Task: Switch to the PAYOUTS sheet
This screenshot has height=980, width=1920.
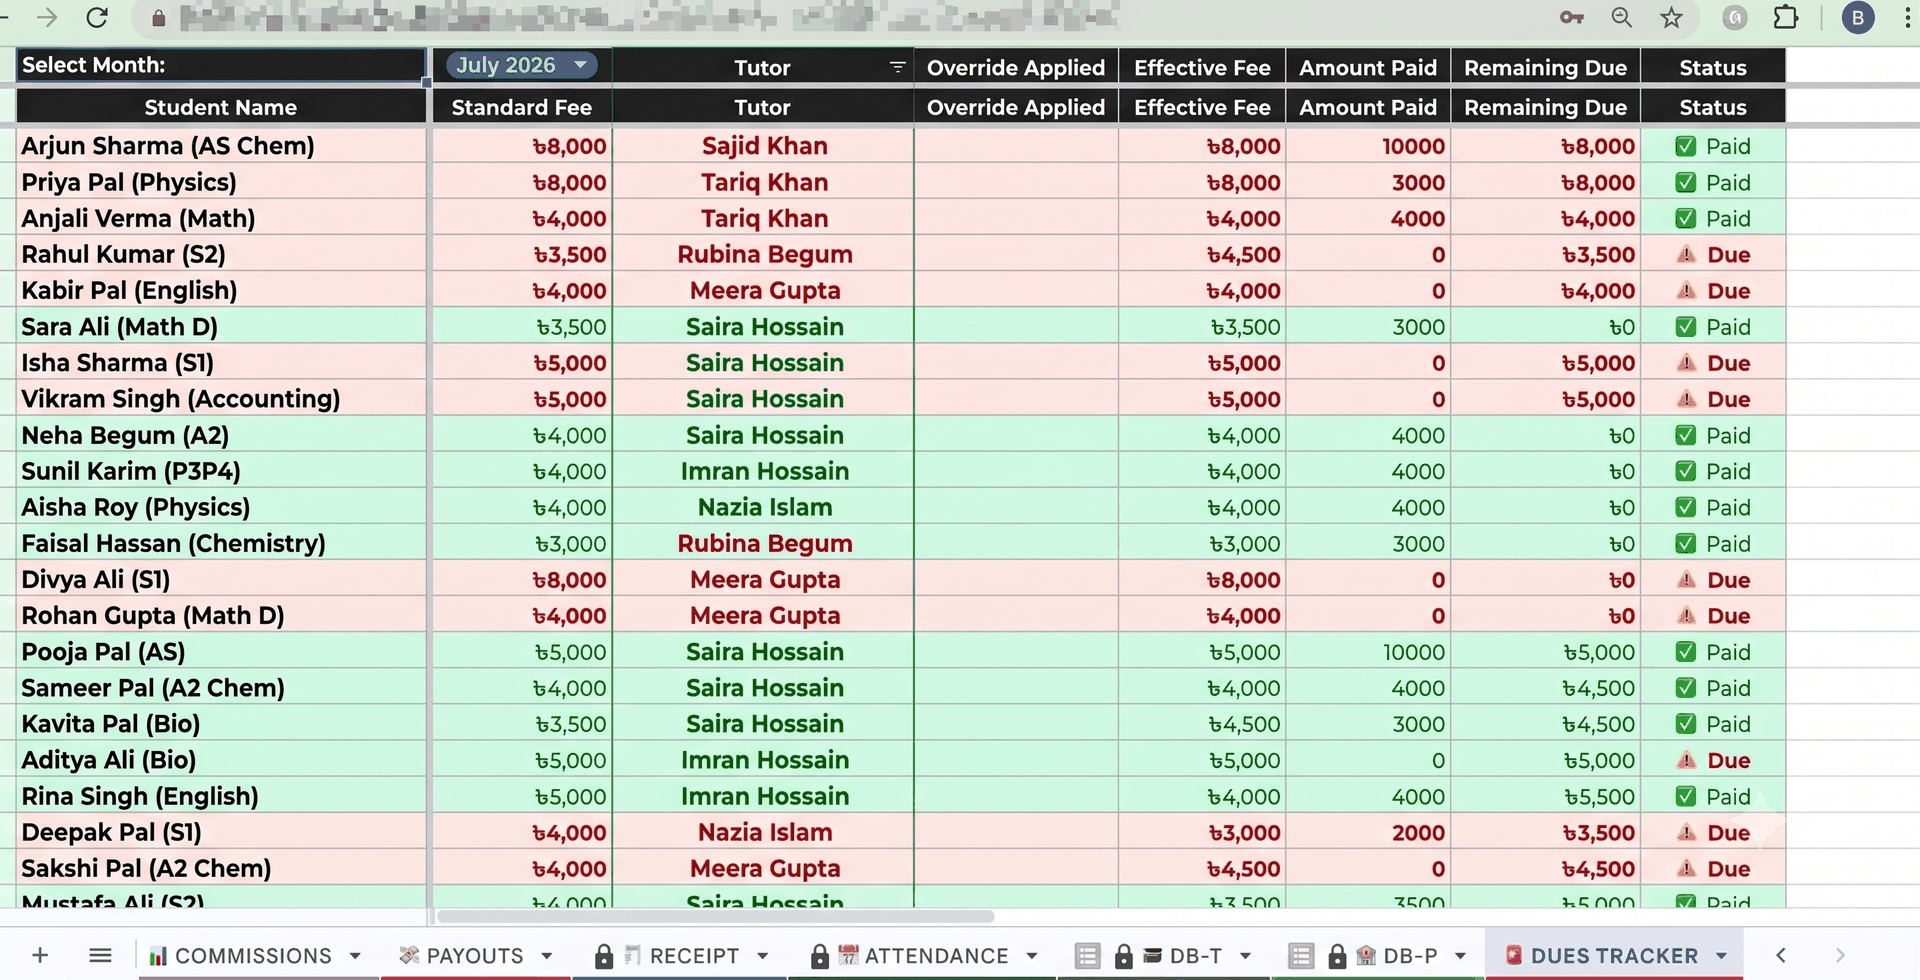Action: pos(475,956)
